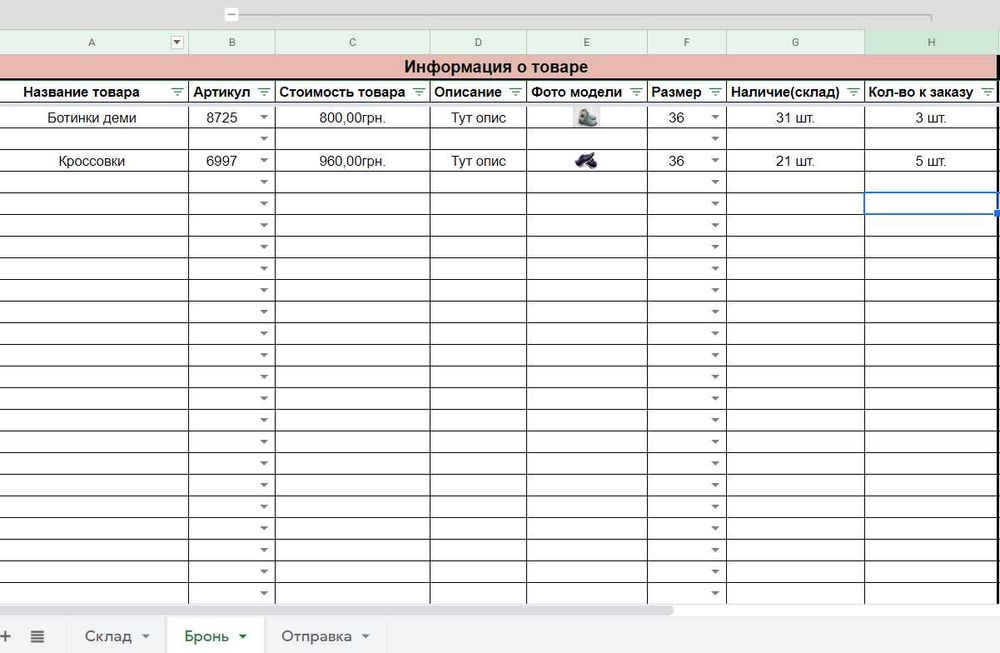Select the cell Ботинки деми
Image resolution: width=1000 pixels, height=653 pixels.
(92, 117)
